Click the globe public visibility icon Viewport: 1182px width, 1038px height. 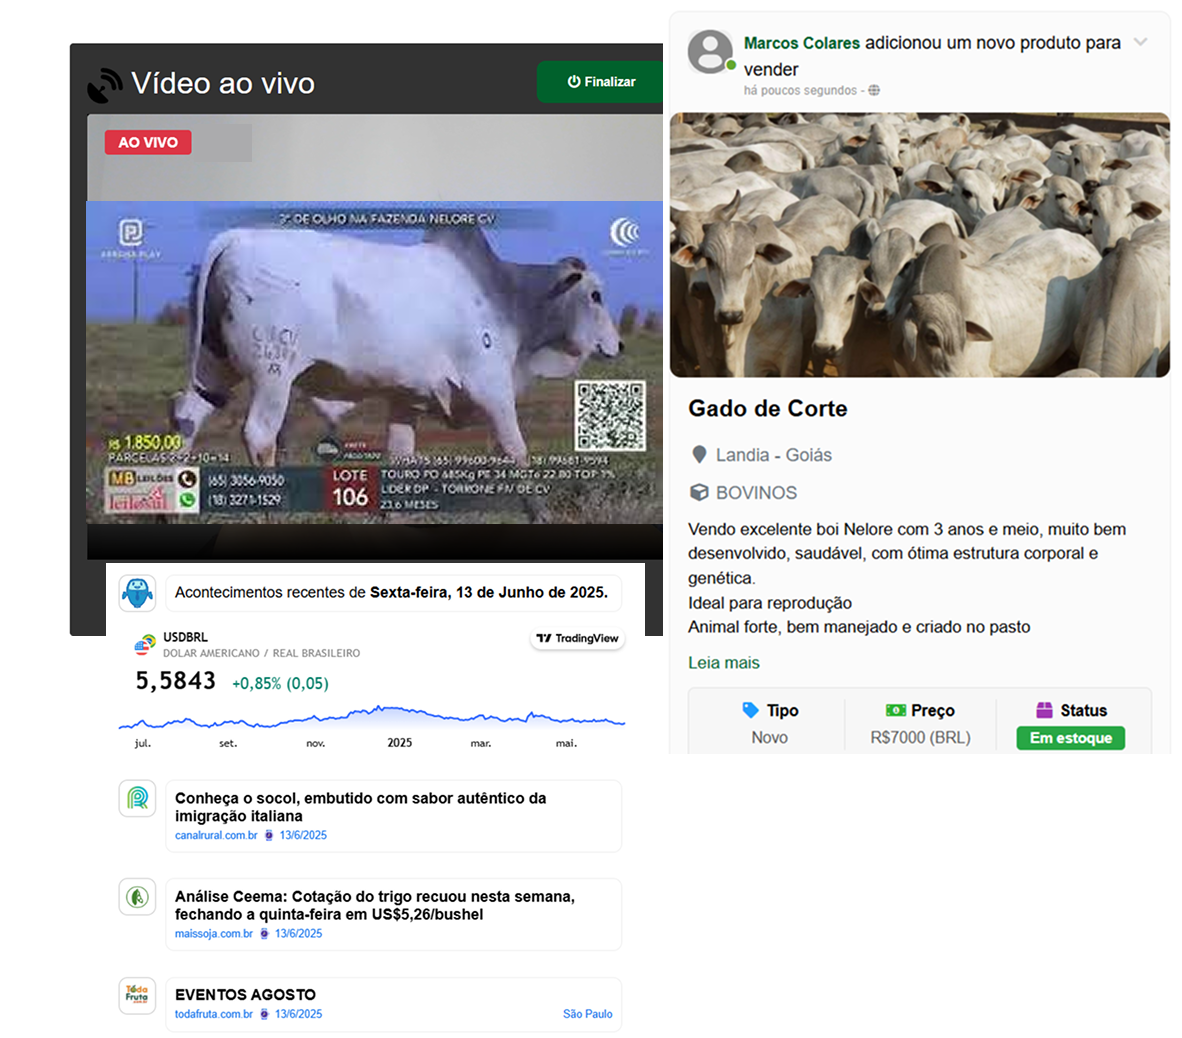click(874, 90)
